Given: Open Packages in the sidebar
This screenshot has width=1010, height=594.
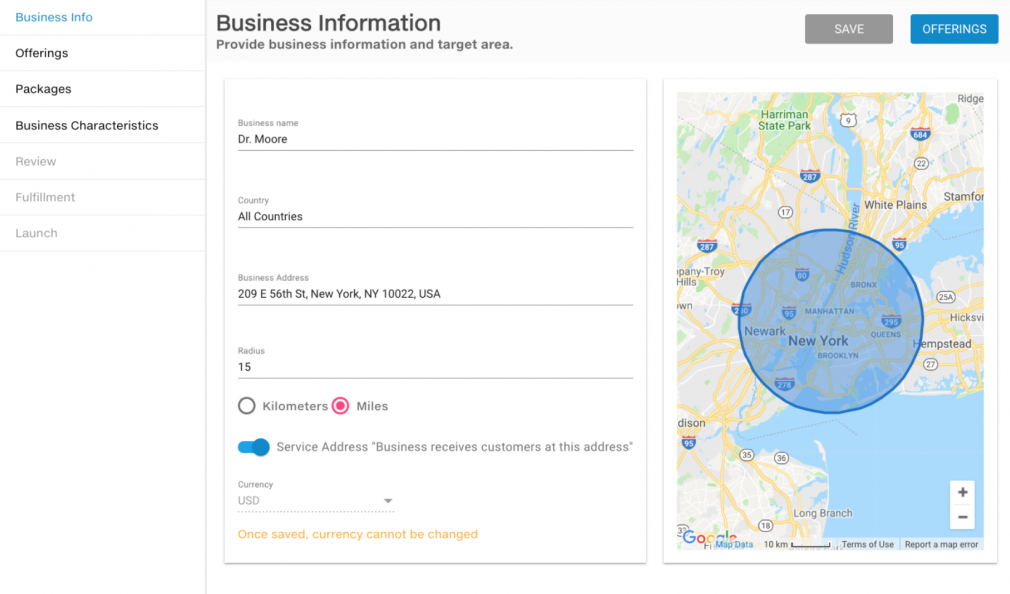Looking at the screenshot, I should pos(43,89).
